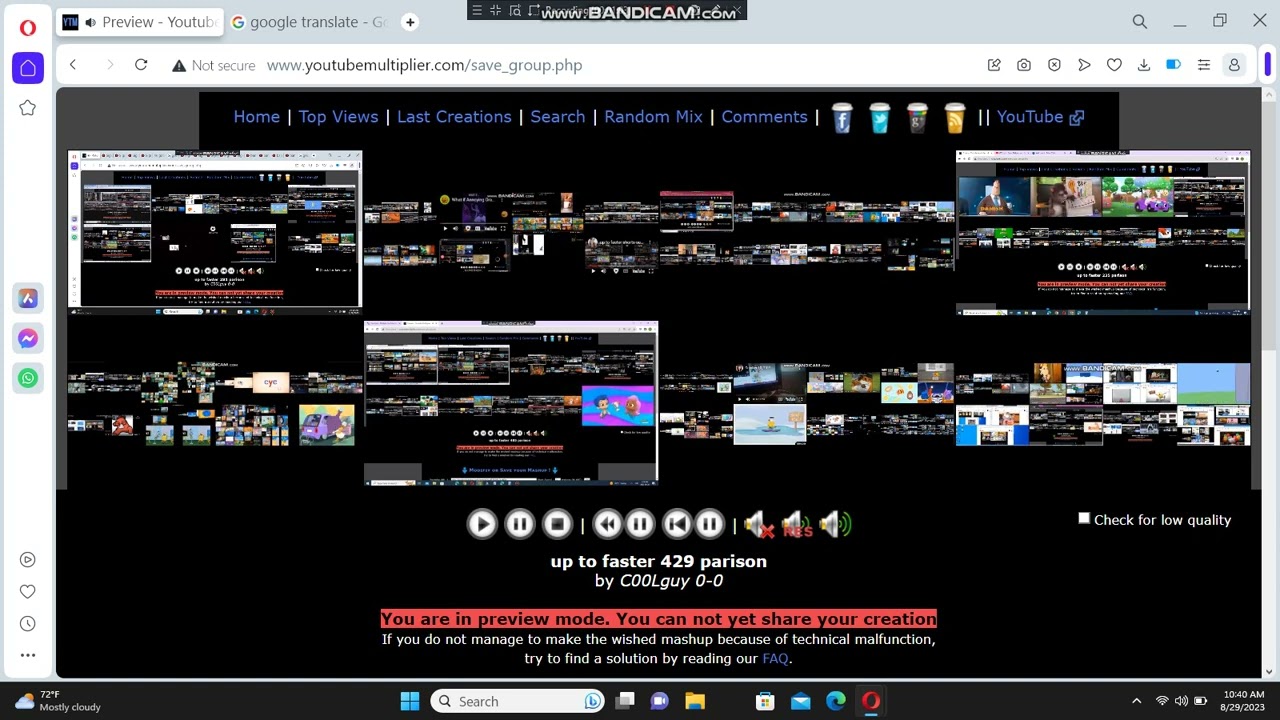1280x720 pixels.
Task: Open the sidebar three-dots more menu
Action: (28, 655)
